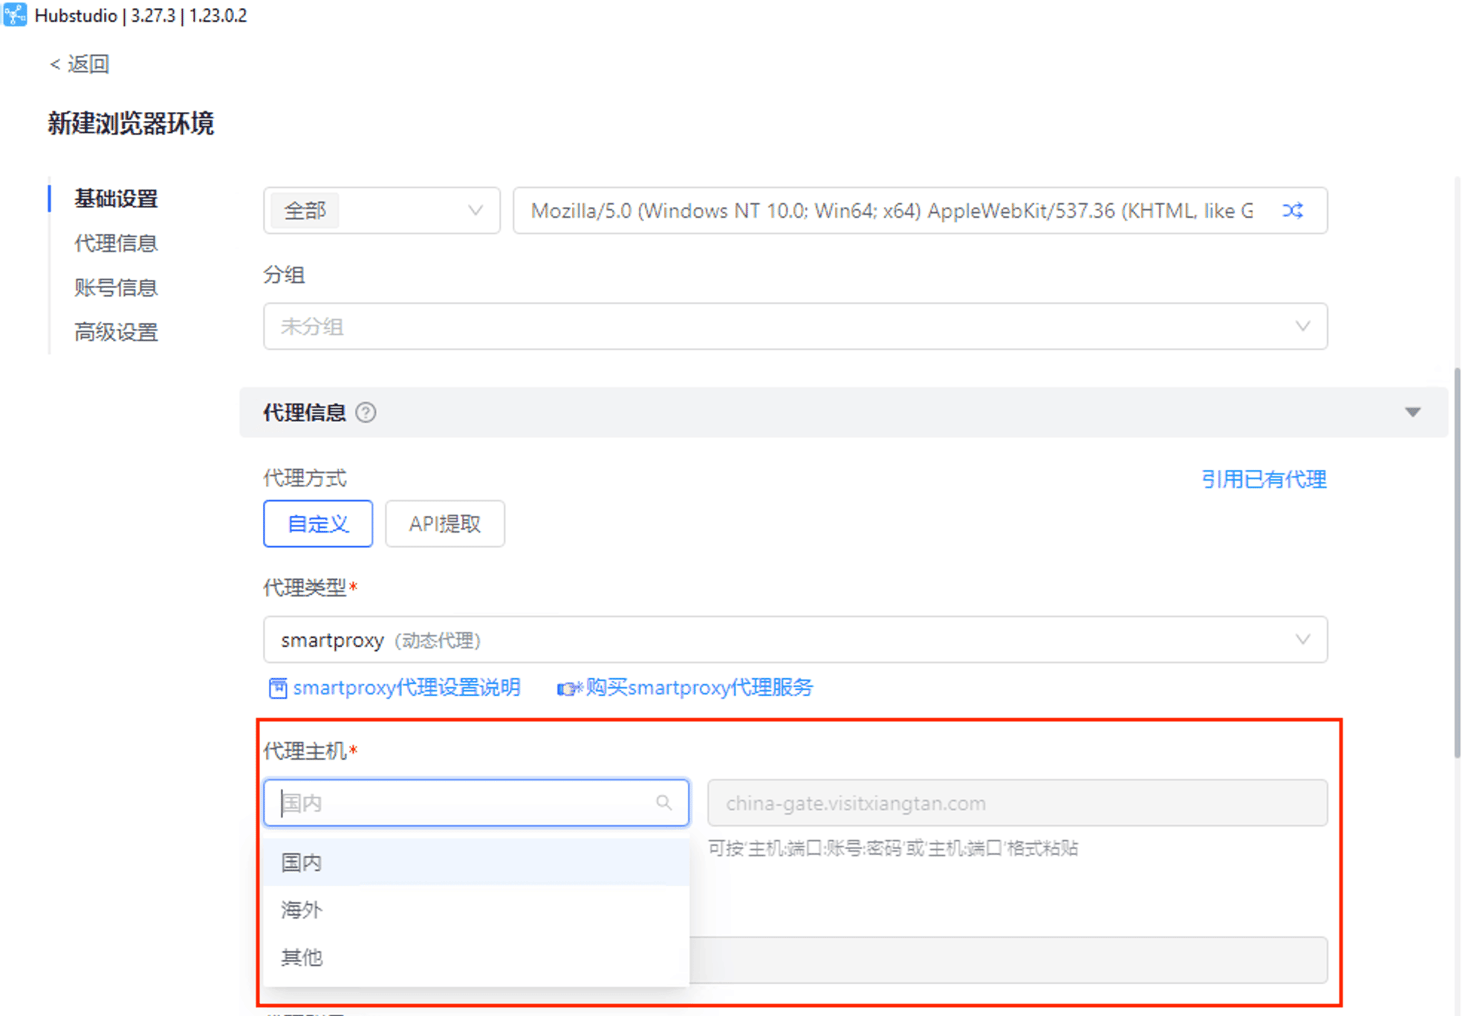
Task: Choose 其他 from the host list
Action: click(302, 957)
